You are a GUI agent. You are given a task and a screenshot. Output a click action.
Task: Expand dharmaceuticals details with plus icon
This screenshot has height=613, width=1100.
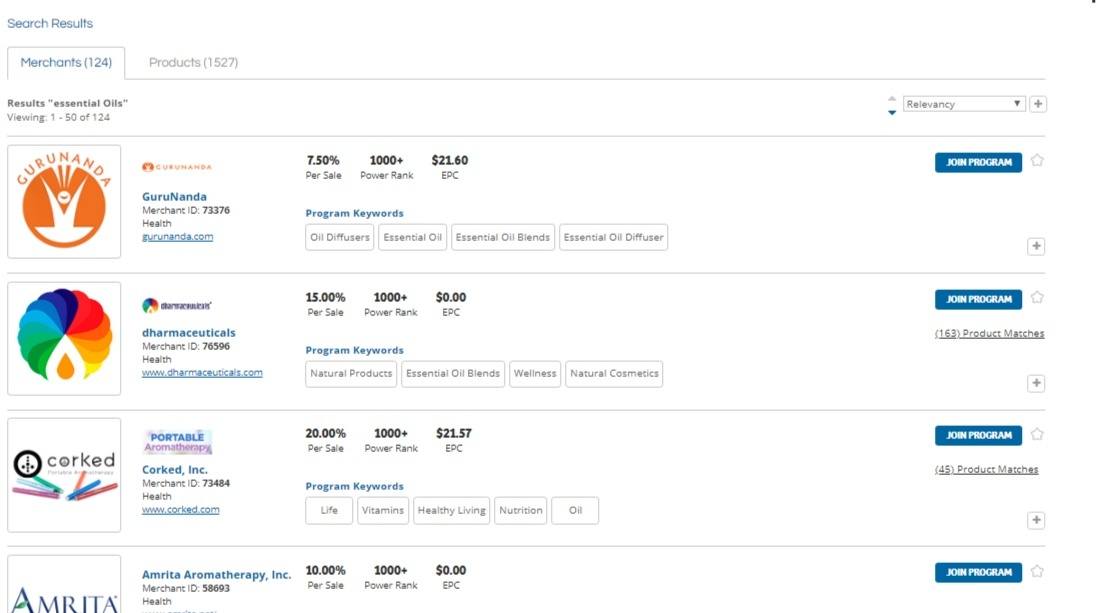point(1035,383)
